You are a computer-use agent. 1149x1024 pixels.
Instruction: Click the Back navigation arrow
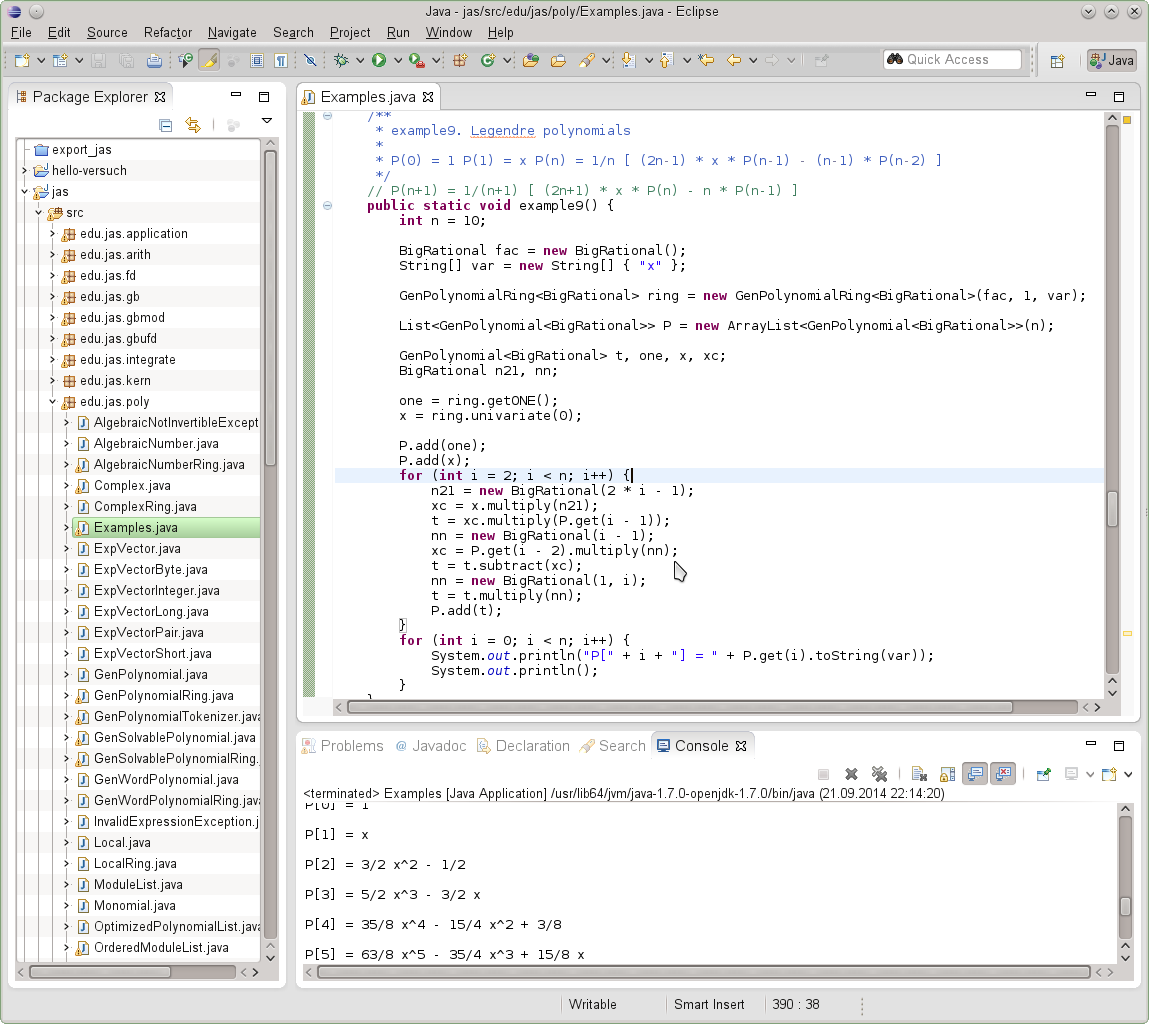coord(734,60)
